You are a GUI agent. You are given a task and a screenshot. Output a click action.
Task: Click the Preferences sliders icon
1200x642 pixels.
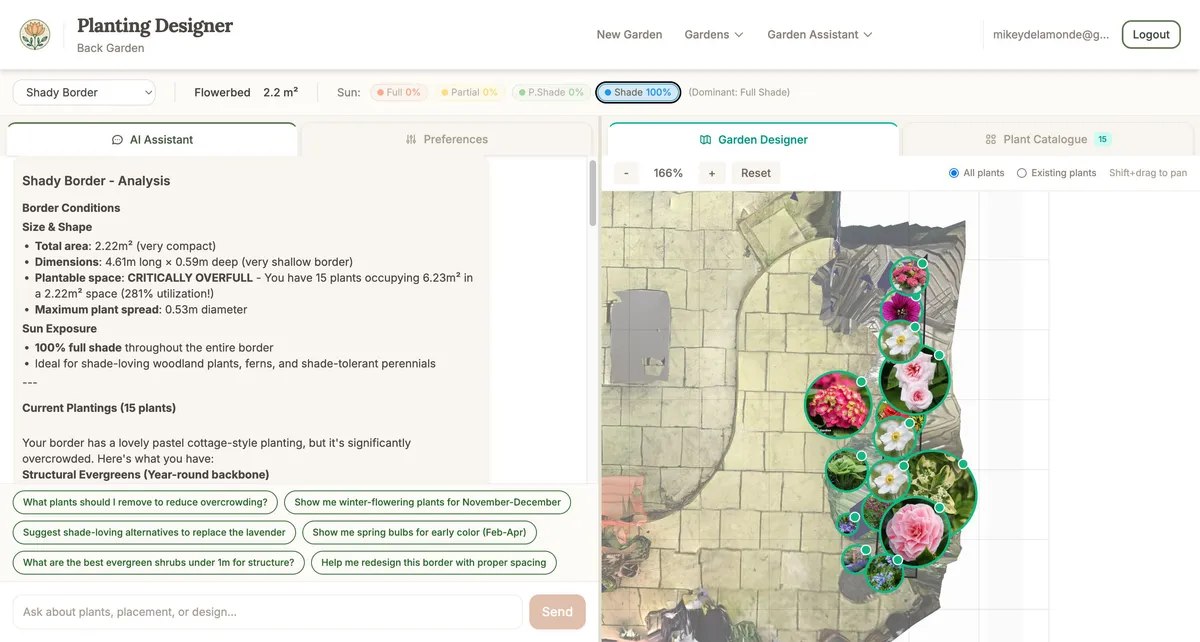tap(410, 139)
